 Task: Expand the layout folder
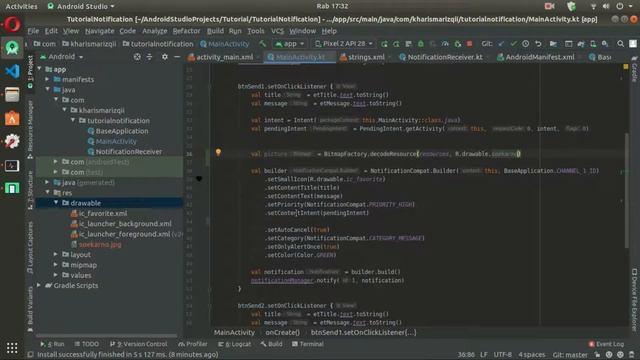[56, 254]
